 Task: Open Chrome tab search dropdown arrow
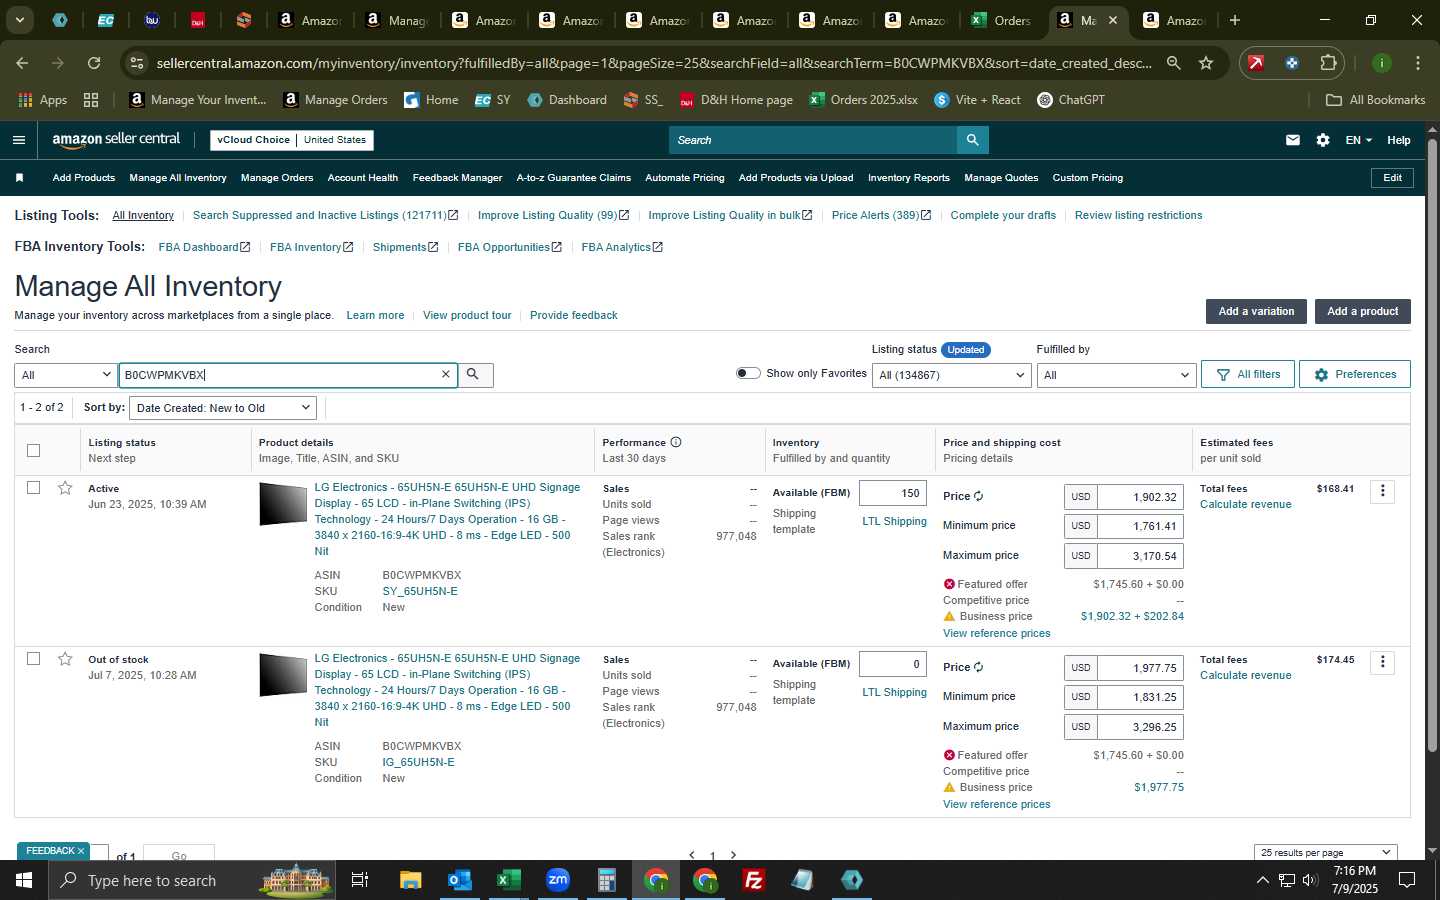(x=19, y=20)
